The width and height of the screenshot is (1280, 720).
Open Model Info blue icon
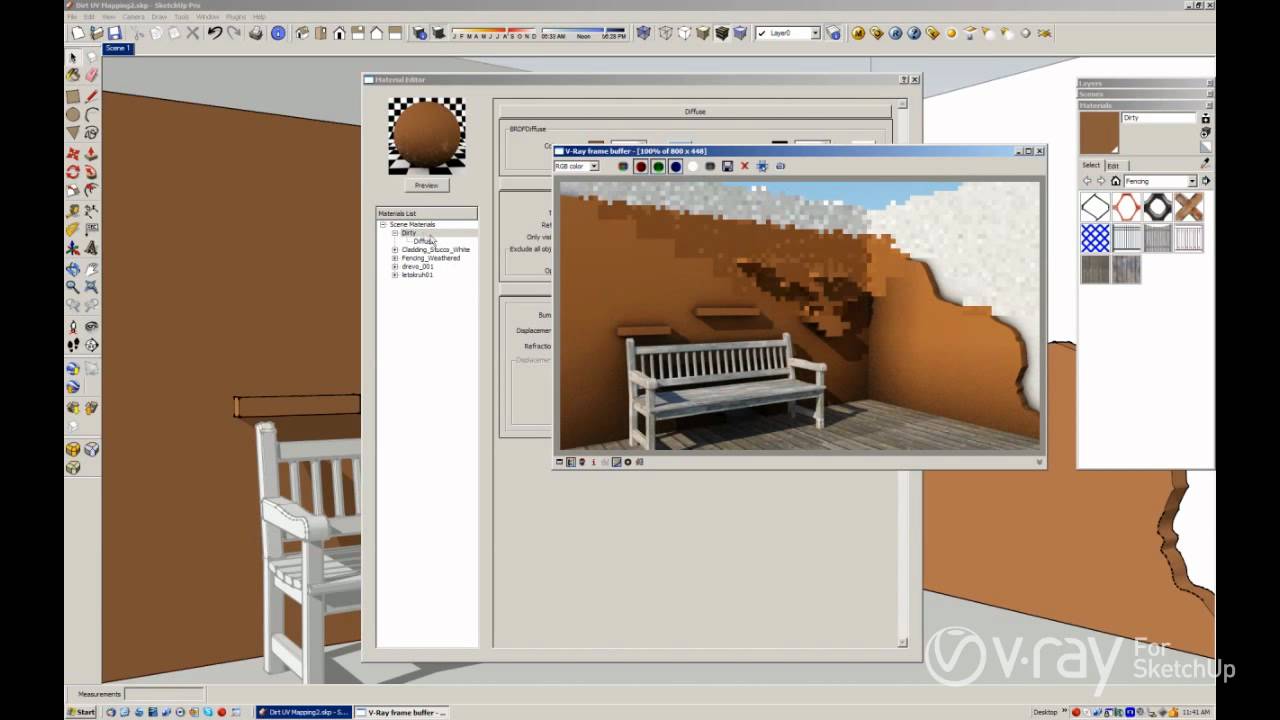coord(278,33)
